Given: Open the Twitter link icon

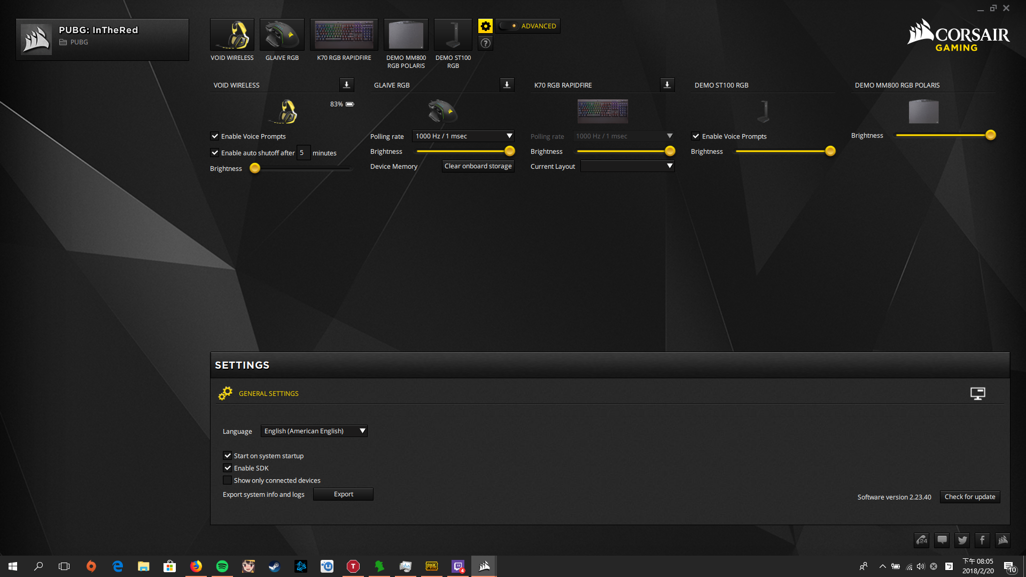Looking at the screenshot, I should [x=962, y=540].
